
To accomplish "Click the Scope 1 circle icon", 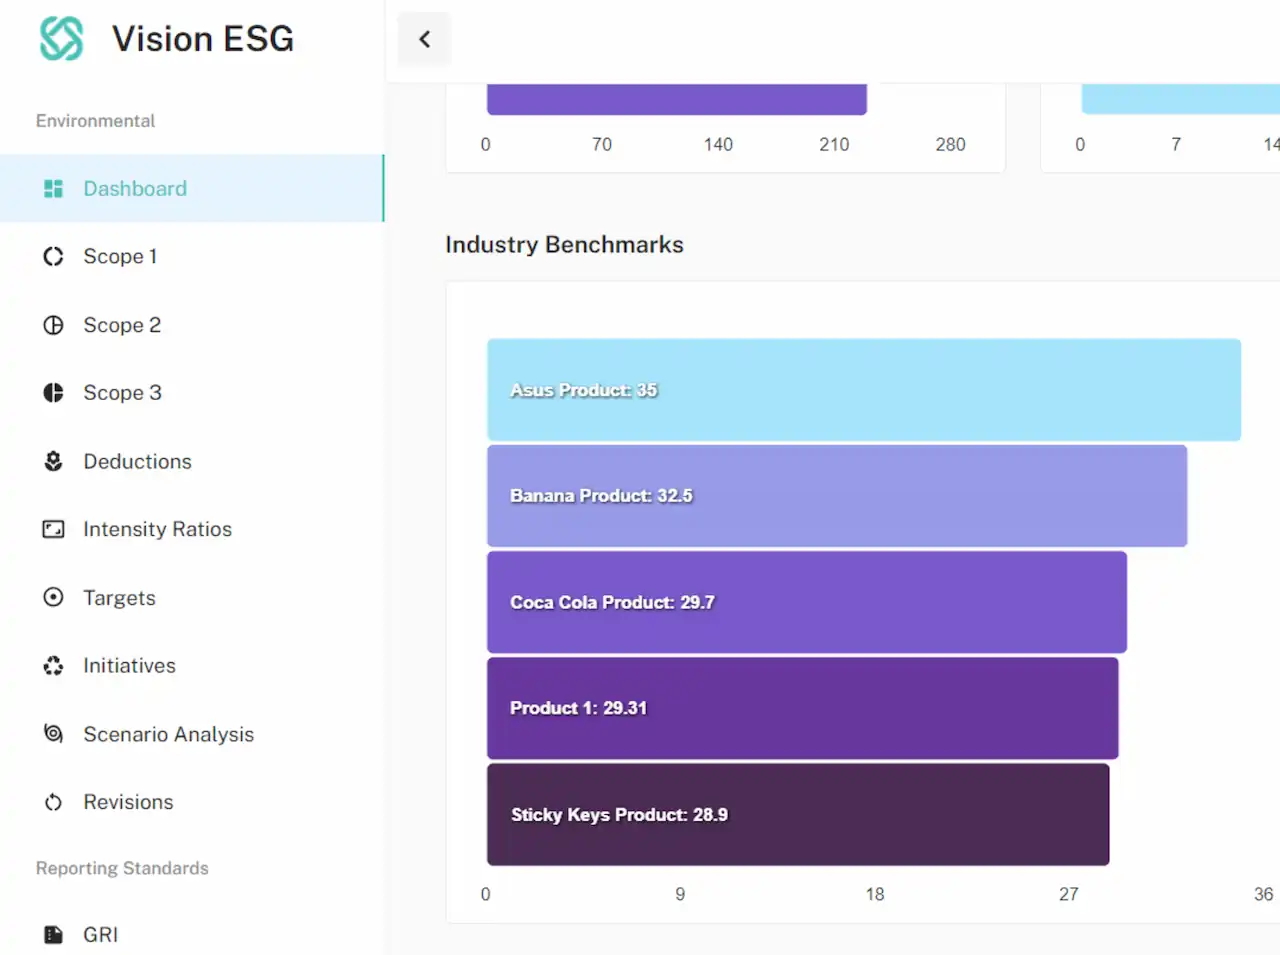I will point(53,257).
